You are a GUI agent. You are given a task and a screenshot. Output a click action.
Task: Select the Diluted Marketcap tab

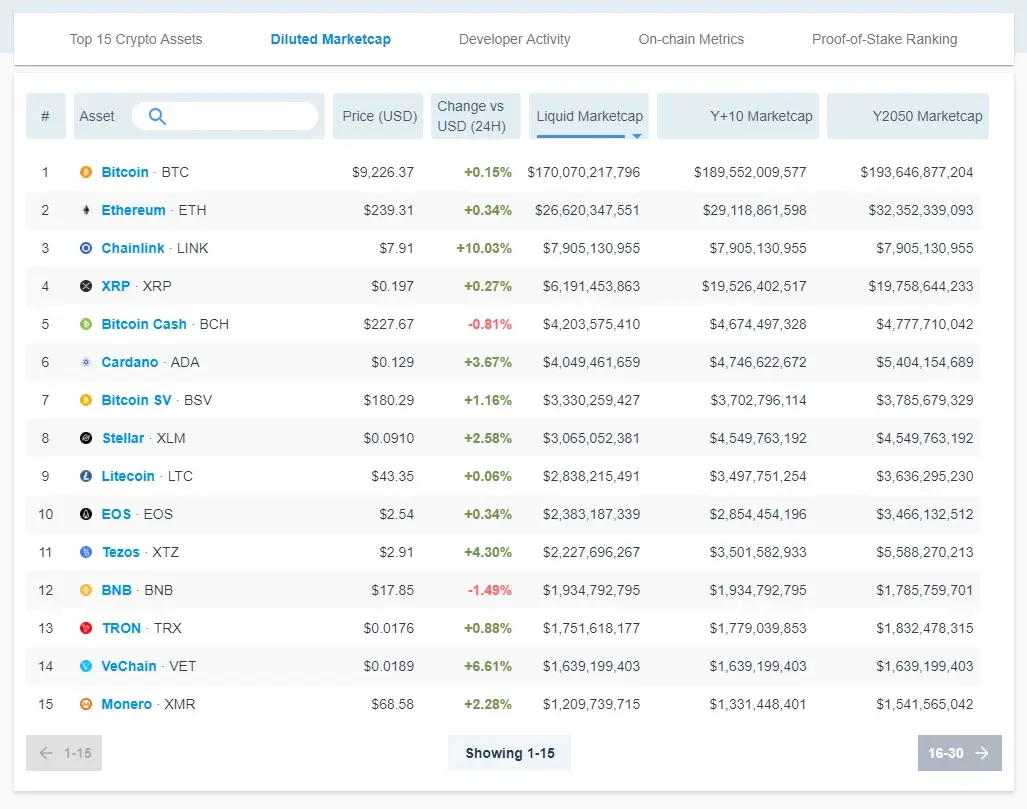pos(331,39)
